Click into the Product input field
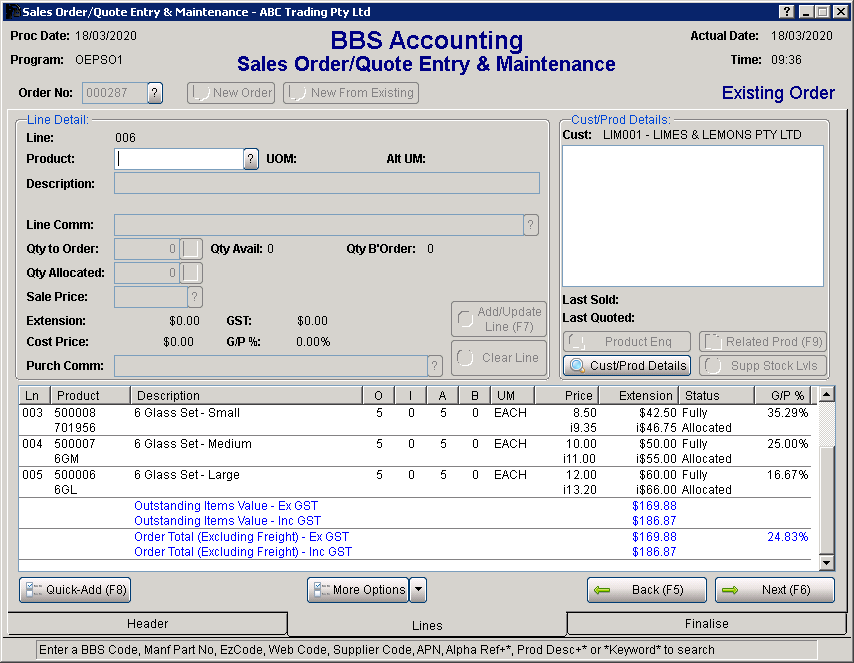 pos(178,159)
